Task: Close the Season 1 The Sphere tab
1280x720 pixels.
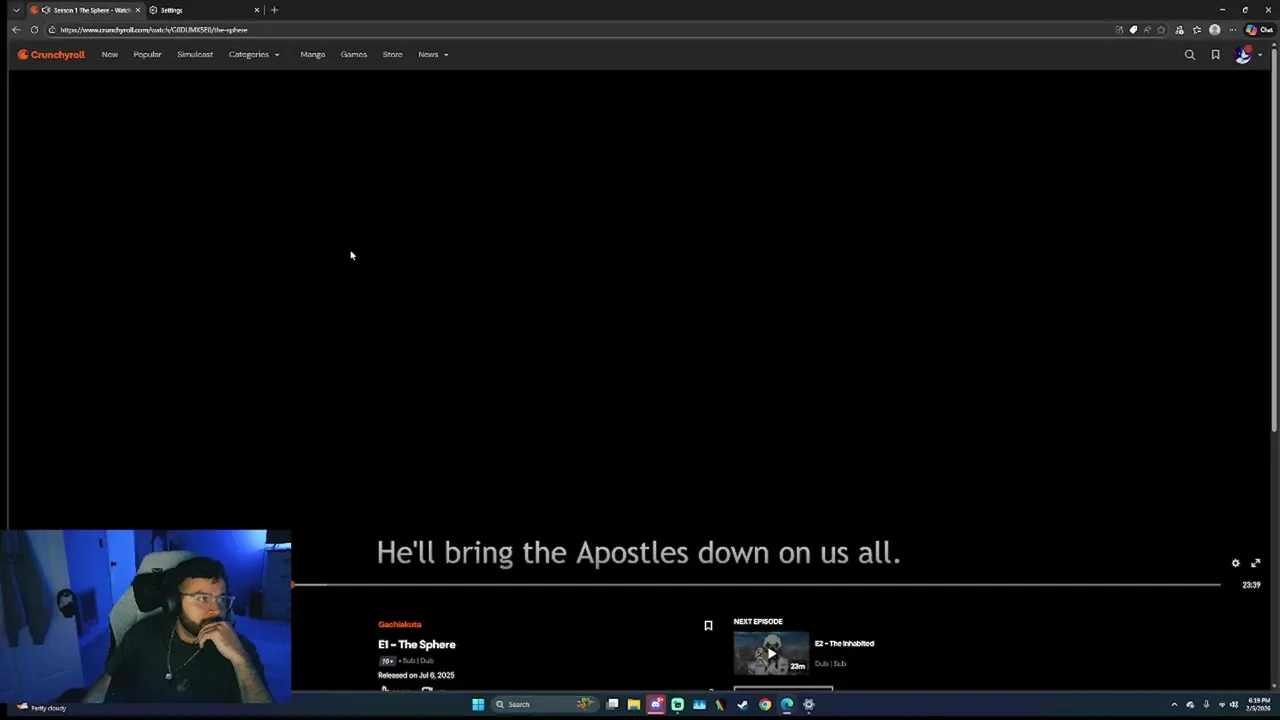Action: pyautogui.click(x=138, y=10)
